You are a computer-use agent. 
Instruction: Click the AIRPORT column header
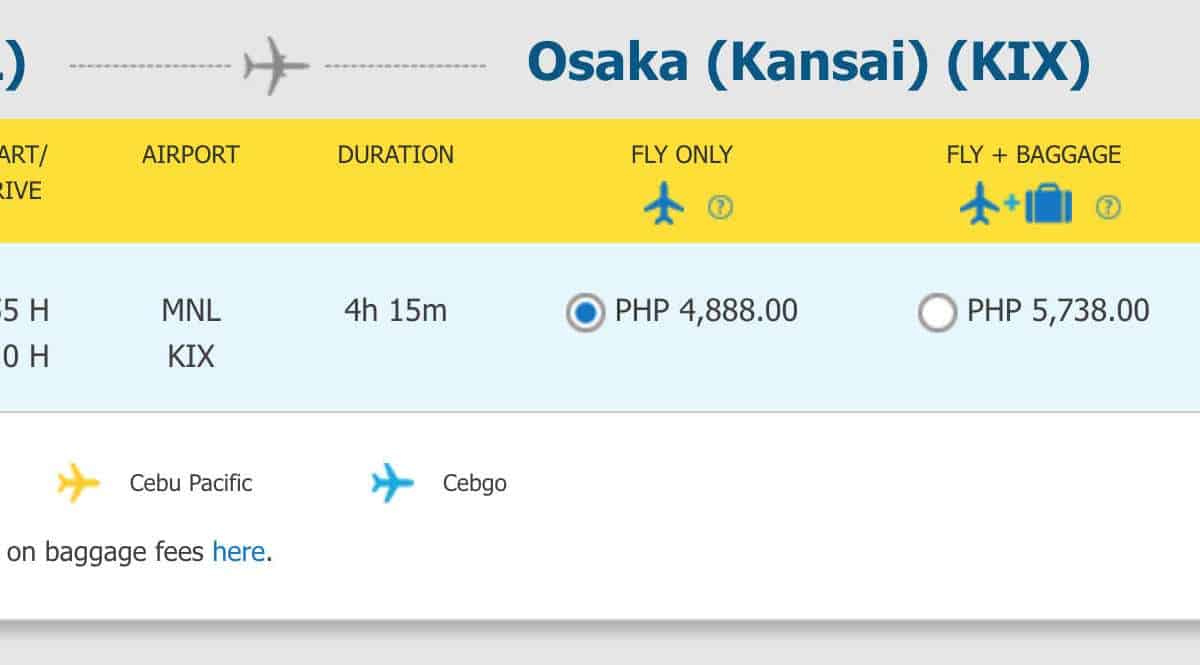tap(190, 155)
